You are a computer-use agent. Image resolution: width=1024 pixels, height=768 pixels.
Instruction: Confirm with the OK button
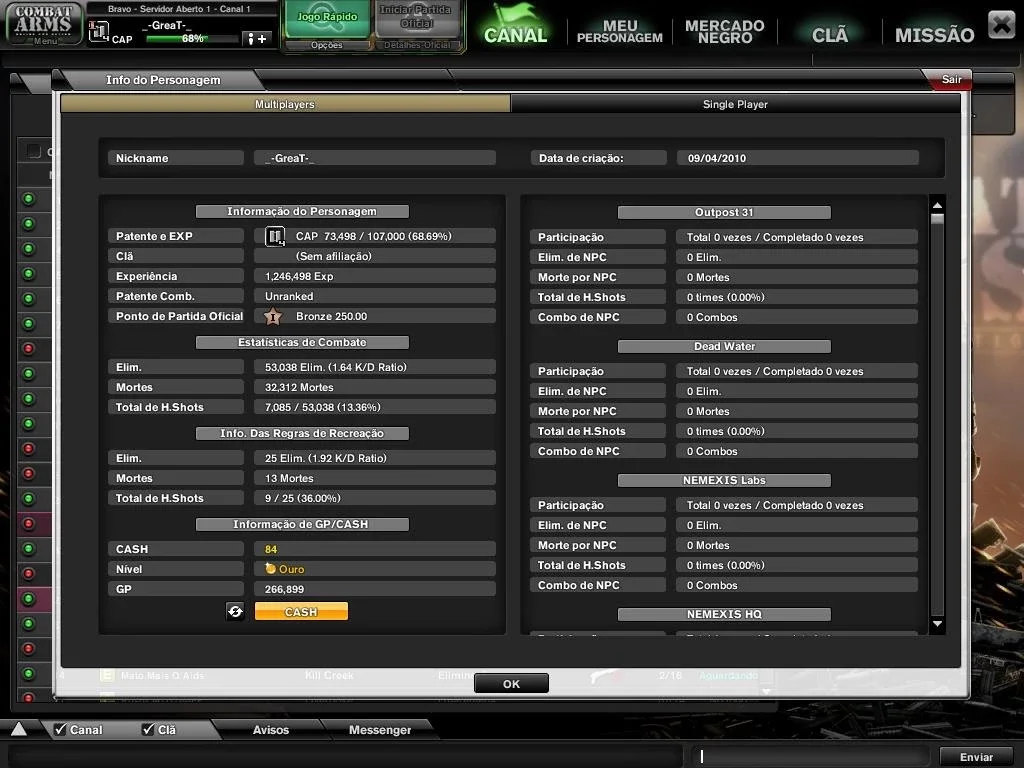click(511, 683)
